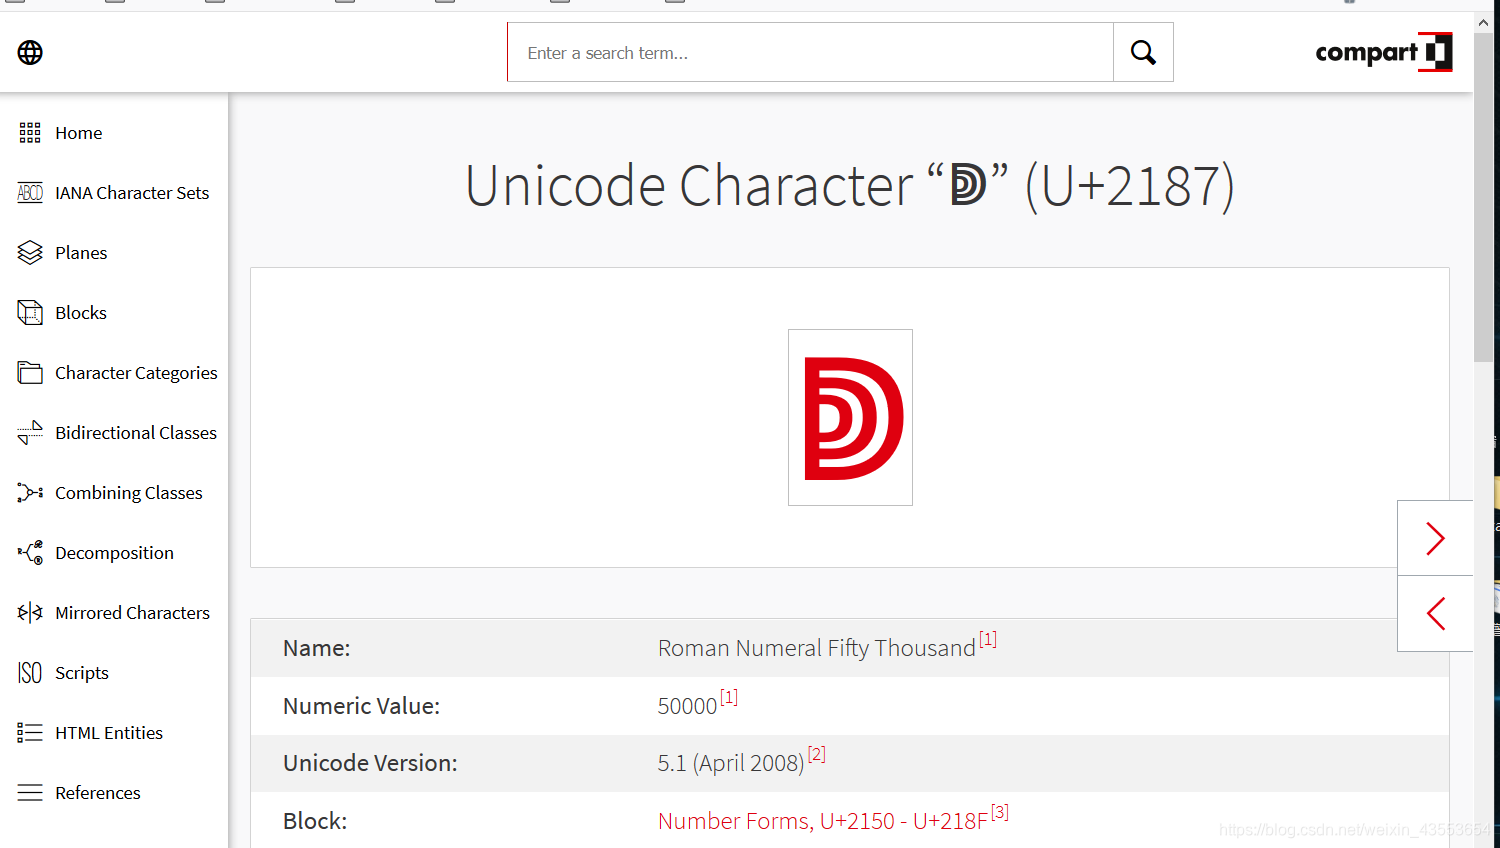The image size is (1500, 848).
Task: Click the search term input field
Action: tap(810, 52)
